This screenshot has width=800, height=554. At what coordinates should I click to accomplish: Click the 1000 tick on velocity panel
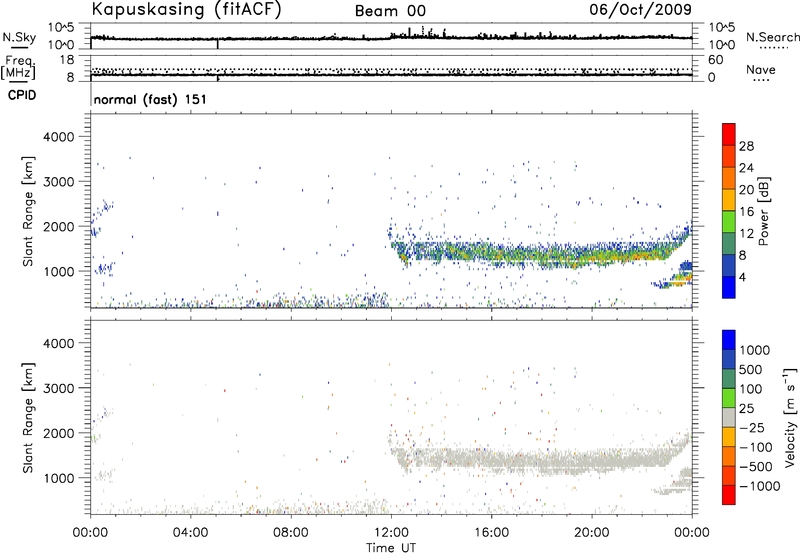tap(59, 478)
